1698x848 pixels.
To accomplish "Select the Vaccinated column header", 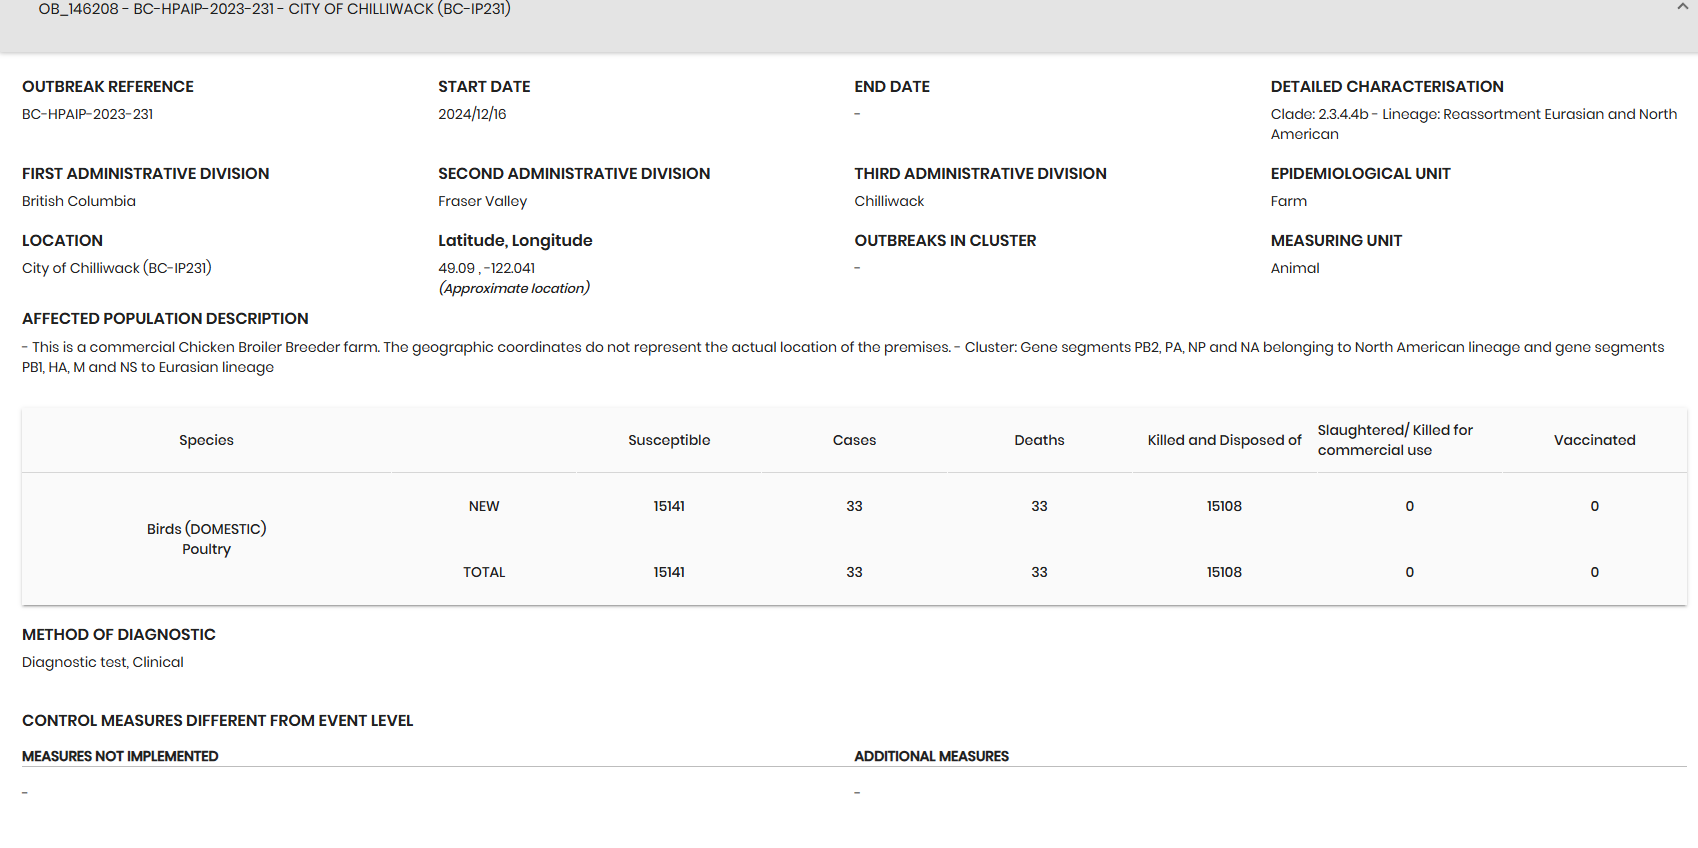I will pos(1594,440).
